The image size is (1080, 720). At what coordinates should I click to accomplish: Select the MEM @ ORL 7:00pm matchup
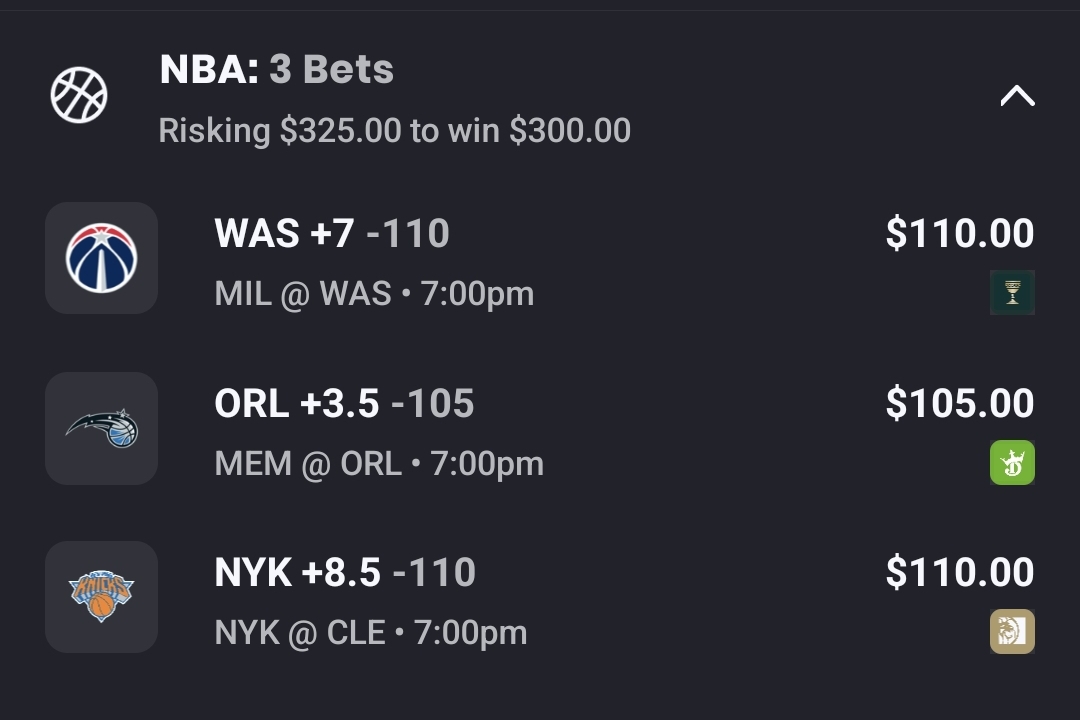[379, 464]
